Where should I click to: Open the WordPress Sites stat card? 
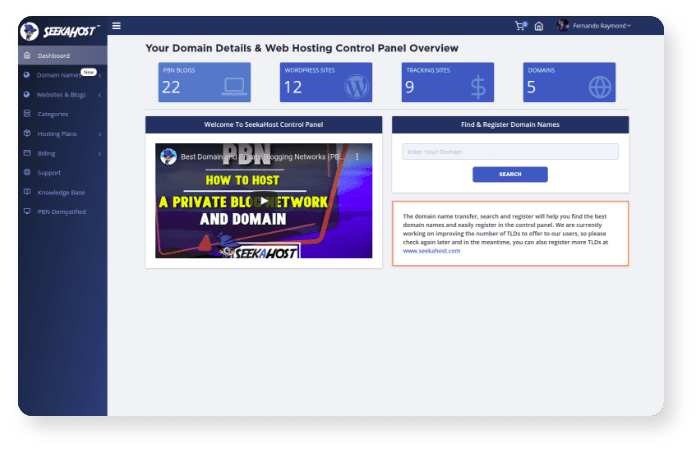(x=326, y=82)
